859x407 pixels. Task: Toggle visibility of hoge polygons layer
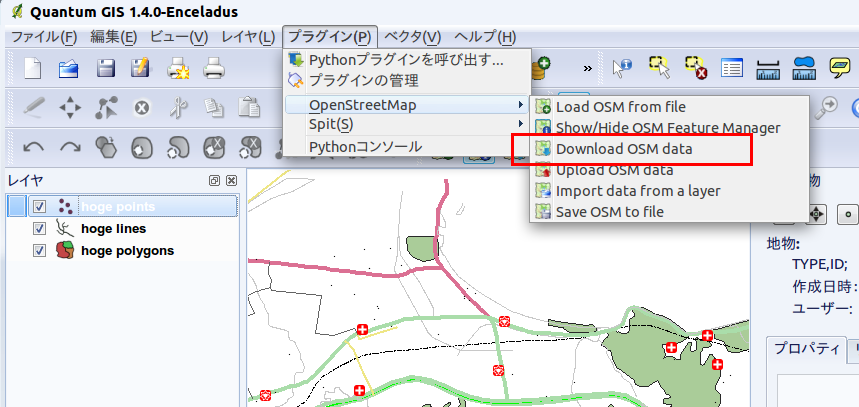(x=39, y=250)
